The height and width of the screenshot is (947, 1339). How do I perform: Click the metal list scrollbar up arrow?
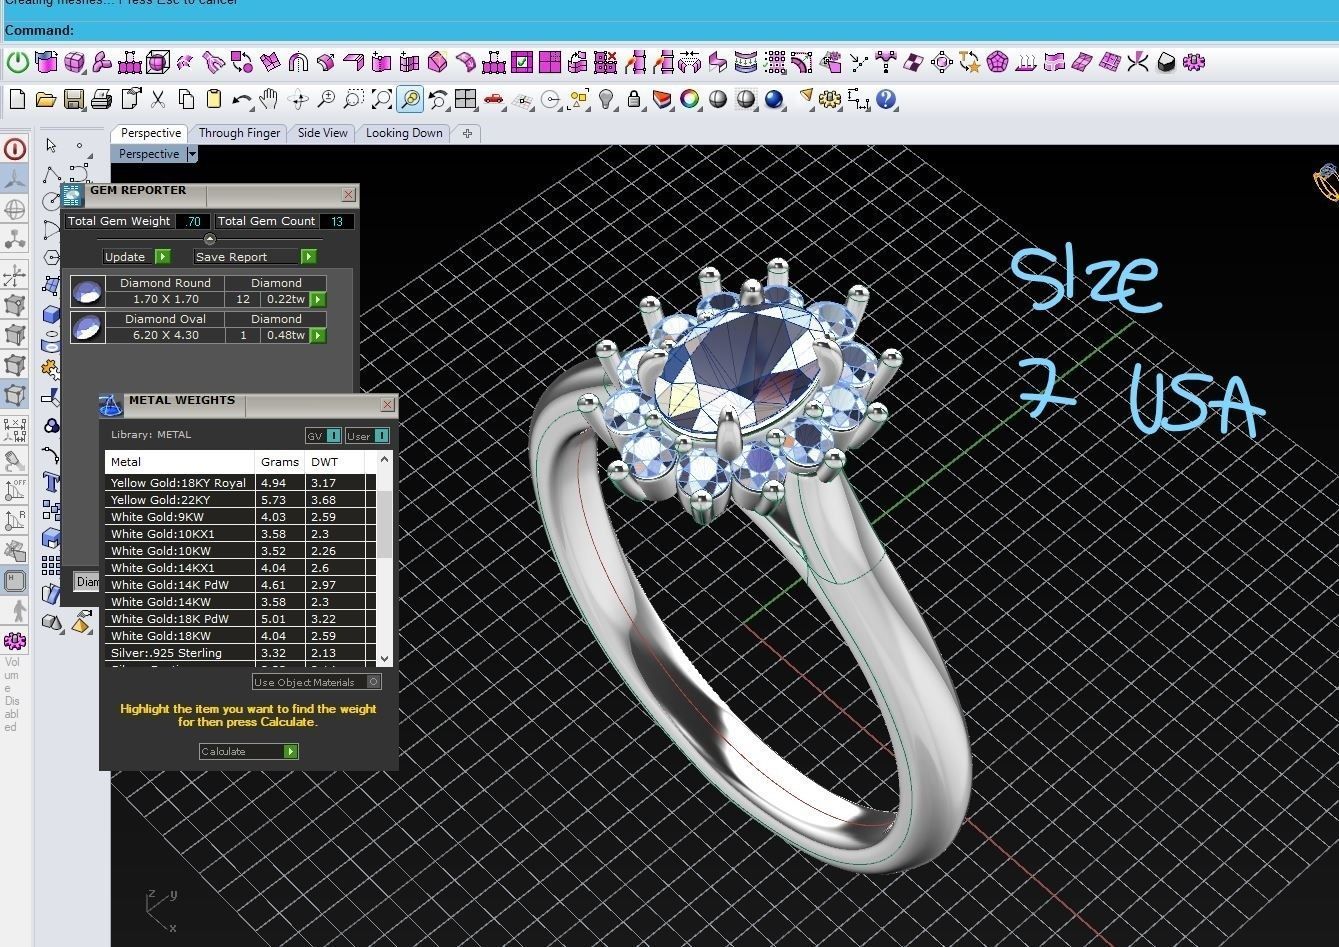pos(385,460)
